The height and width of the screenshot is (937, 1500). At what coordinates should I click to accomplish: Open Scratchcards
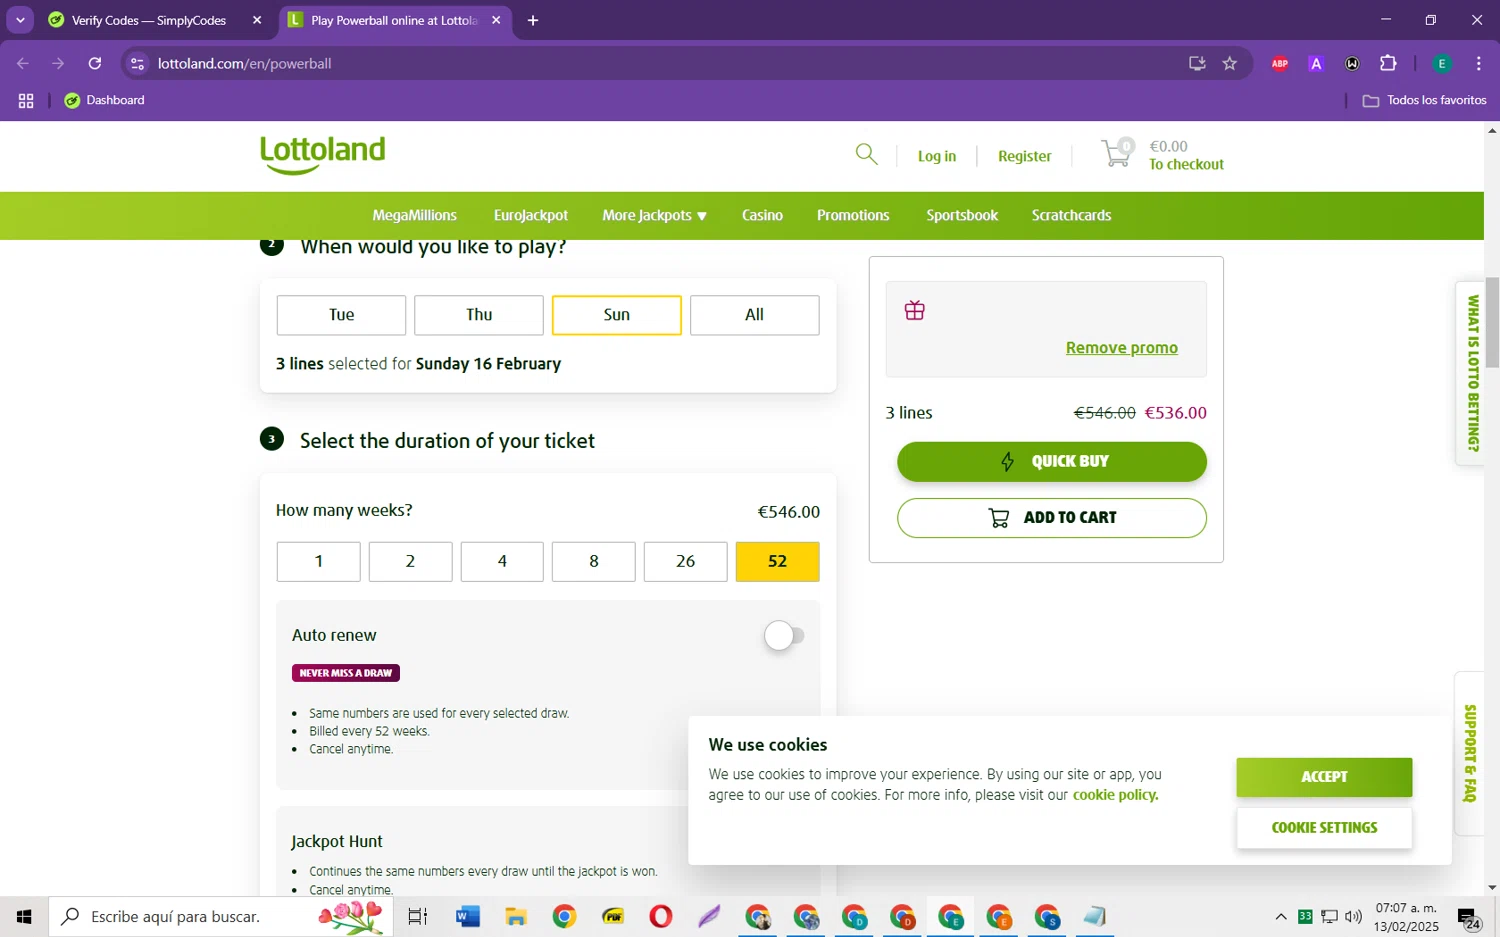coord(1071,215)
